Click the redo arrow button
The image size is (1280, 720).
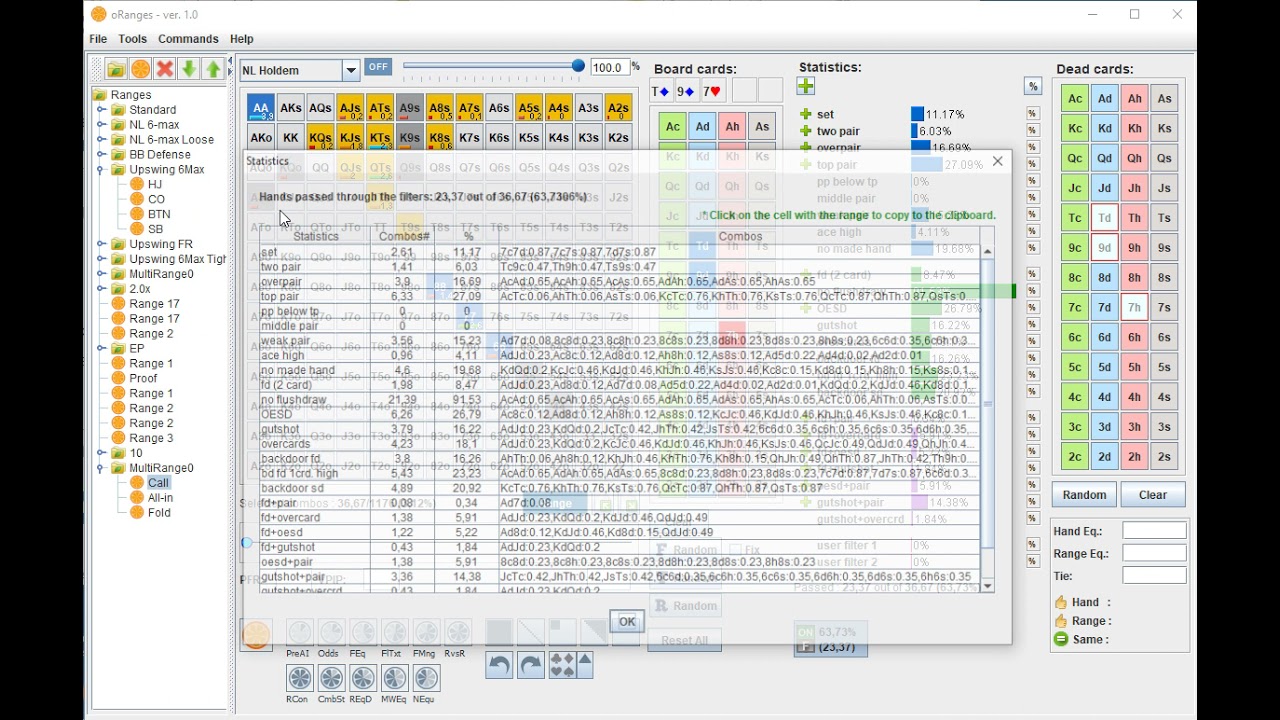click(x=531, y=665)
